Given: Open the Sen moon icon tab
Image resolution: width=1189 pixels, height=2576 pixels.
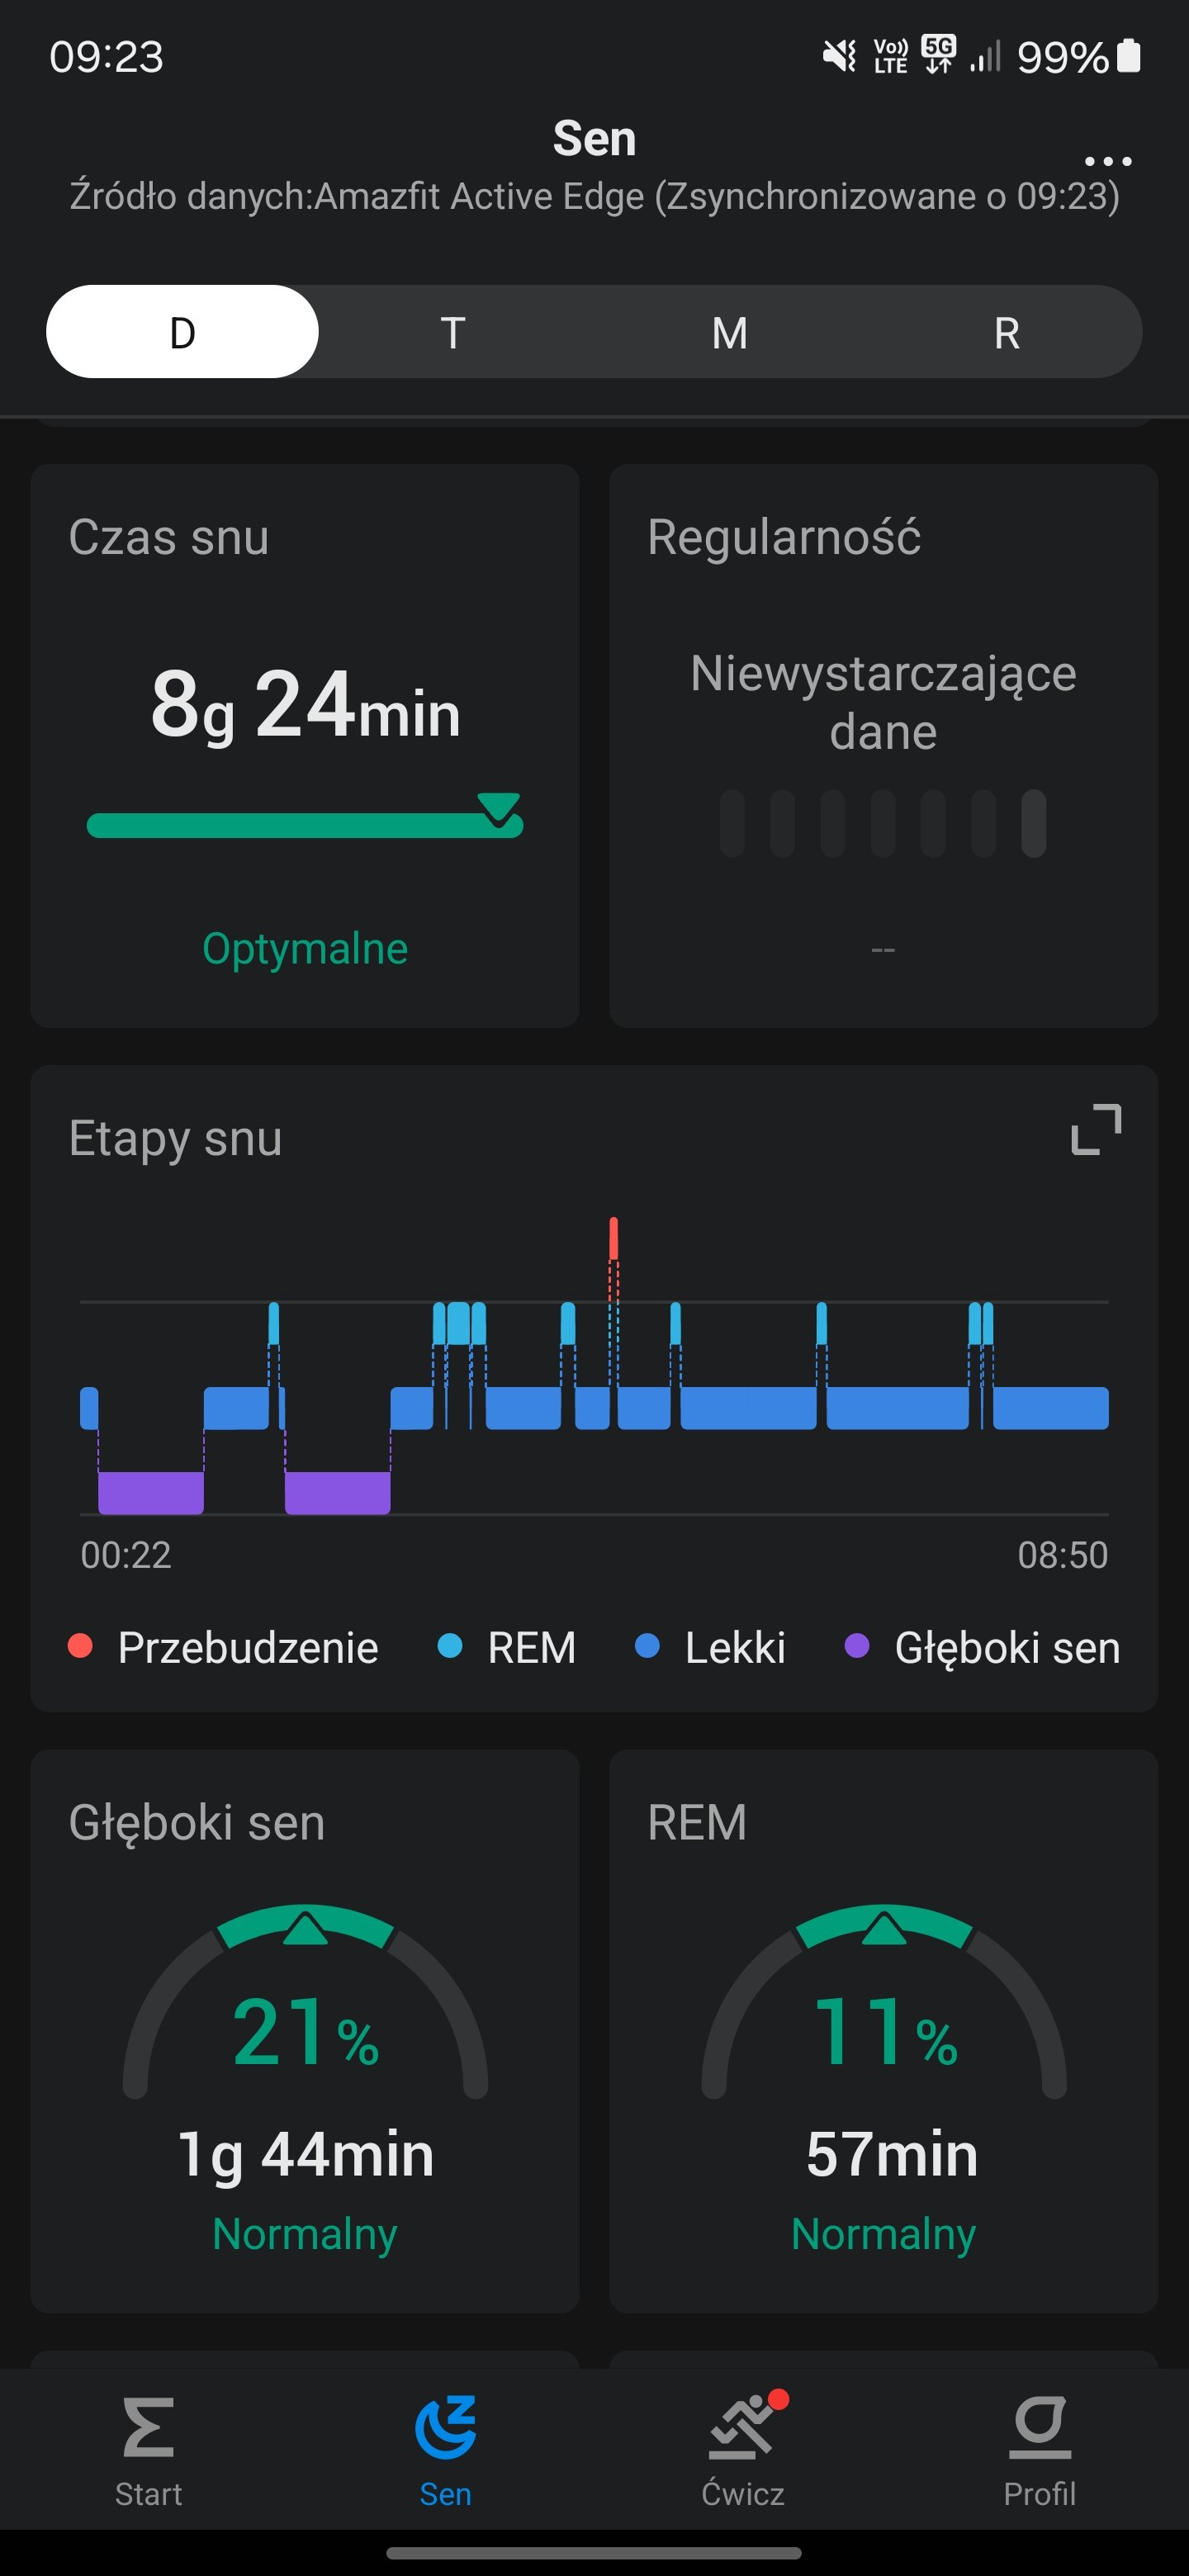Looking at the screenshot, I should [x=445, y=2428].
